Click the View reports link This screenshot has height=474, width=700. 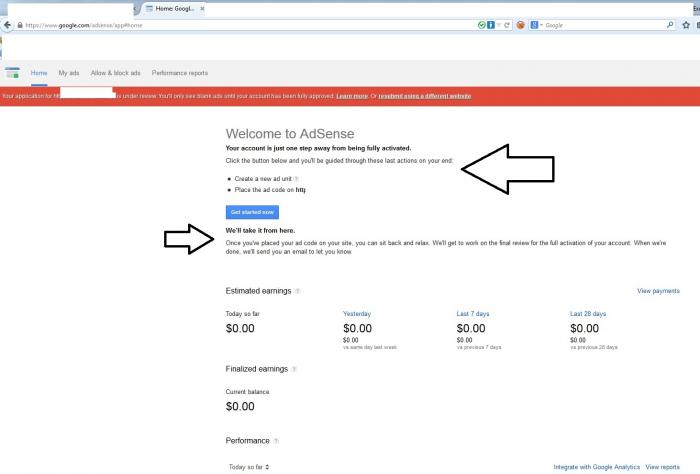pyautogui.click(x=662, y=467)
